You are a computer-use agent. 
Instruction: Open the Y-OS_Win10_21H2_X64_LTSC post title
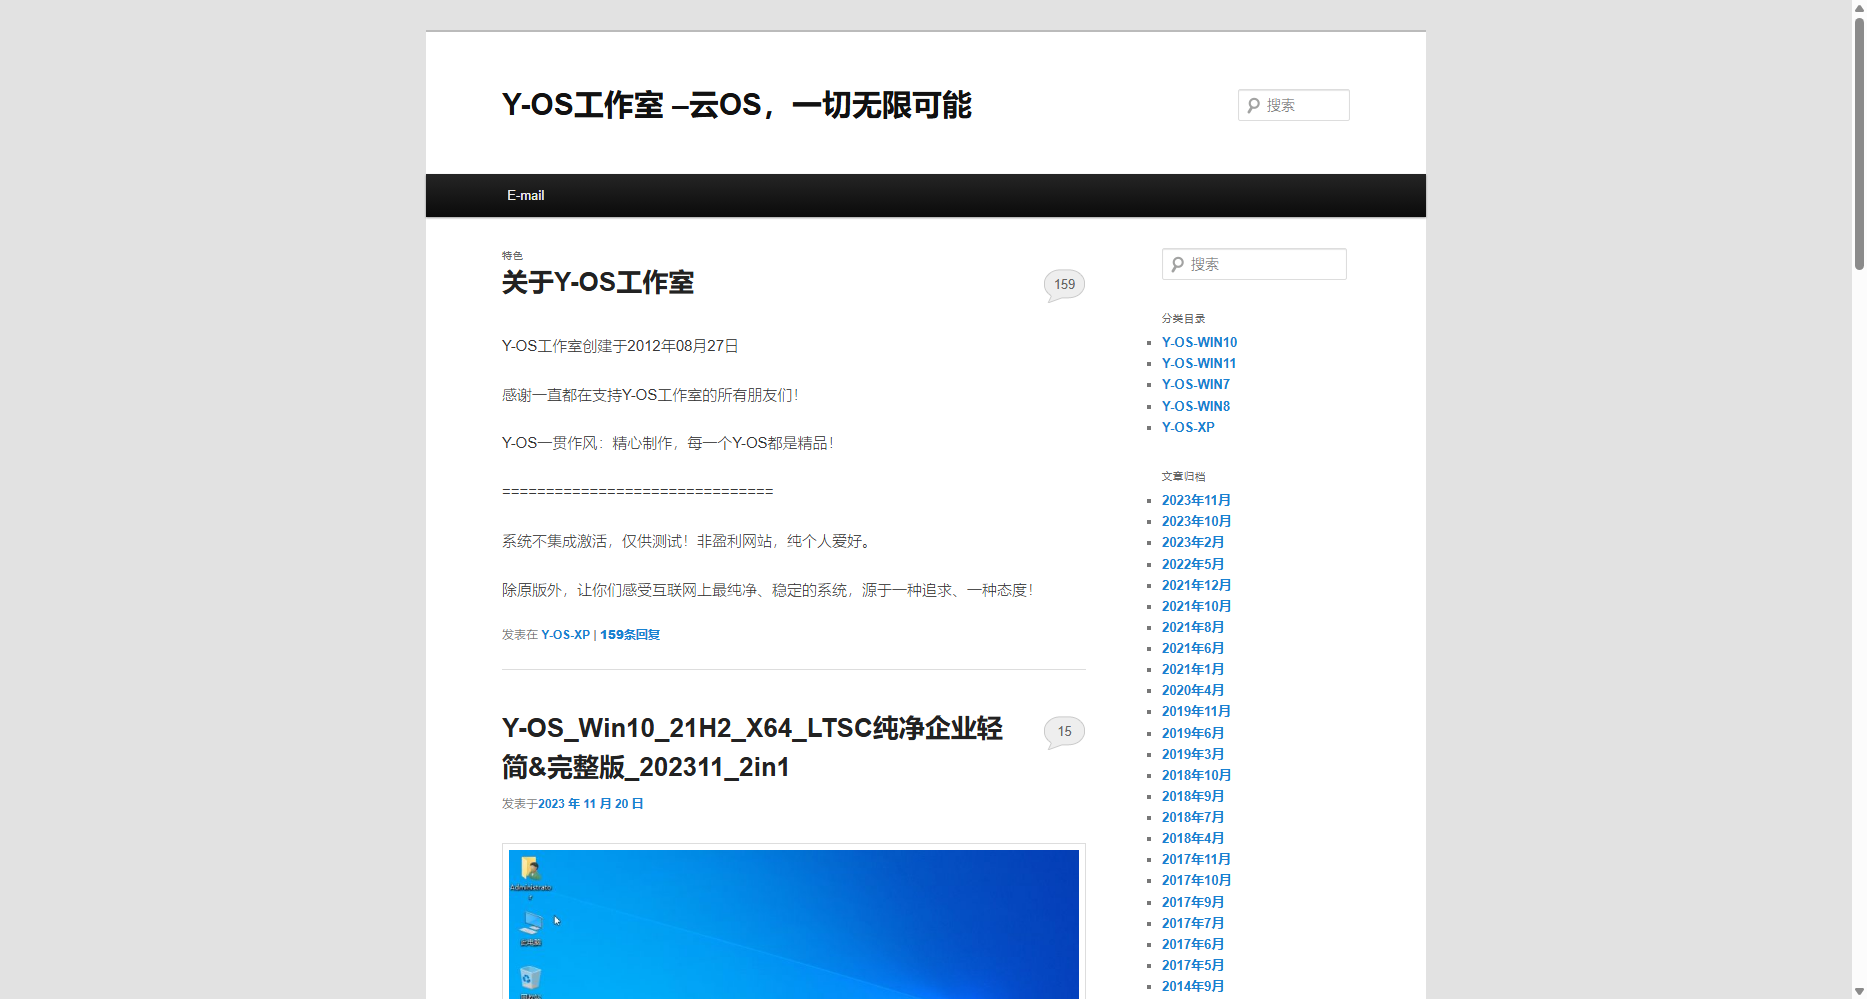(752, 747)
